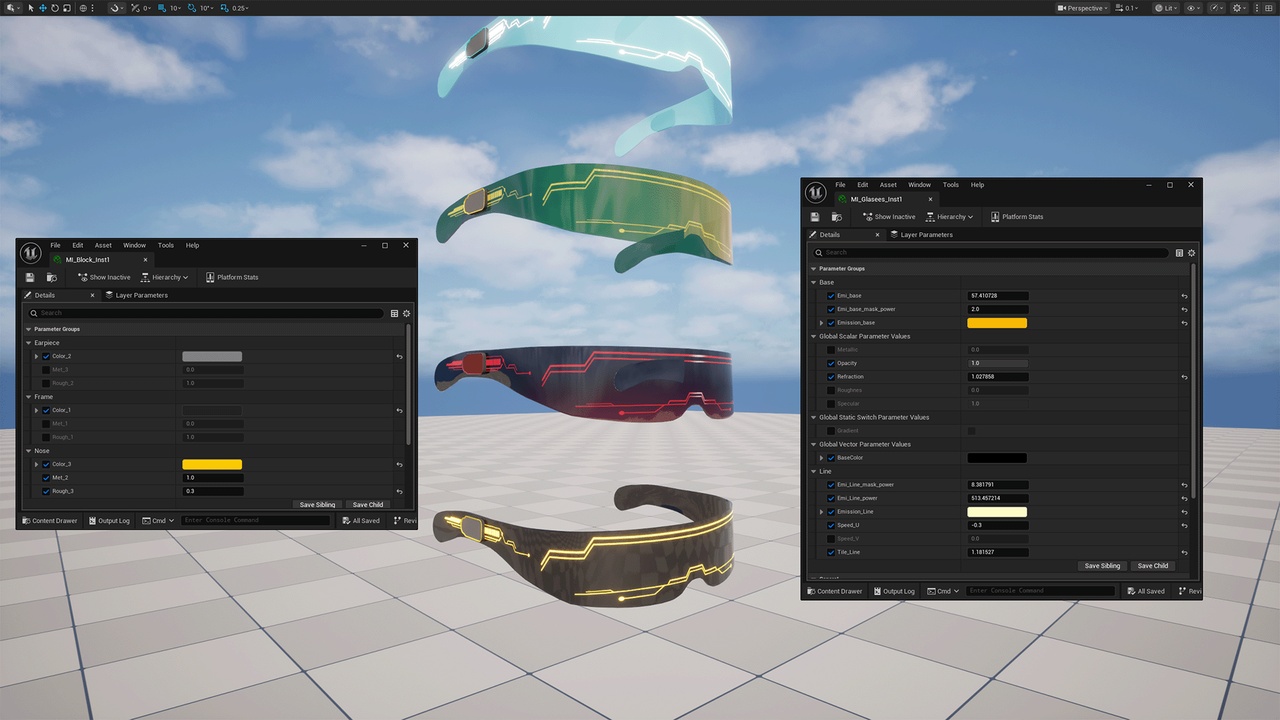Screen dimensions: 1280x720
Task: Click Save icon in MI_Block_Inst1 window
Action: (30, 277)
